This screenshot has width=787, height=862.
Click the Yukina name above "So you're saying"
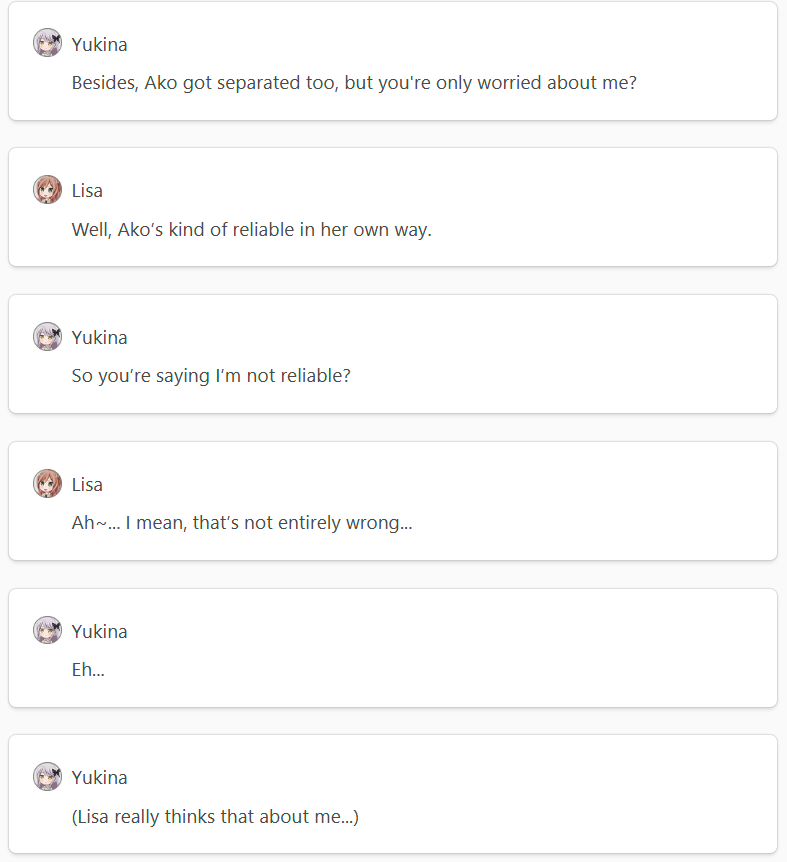point(99,338)
